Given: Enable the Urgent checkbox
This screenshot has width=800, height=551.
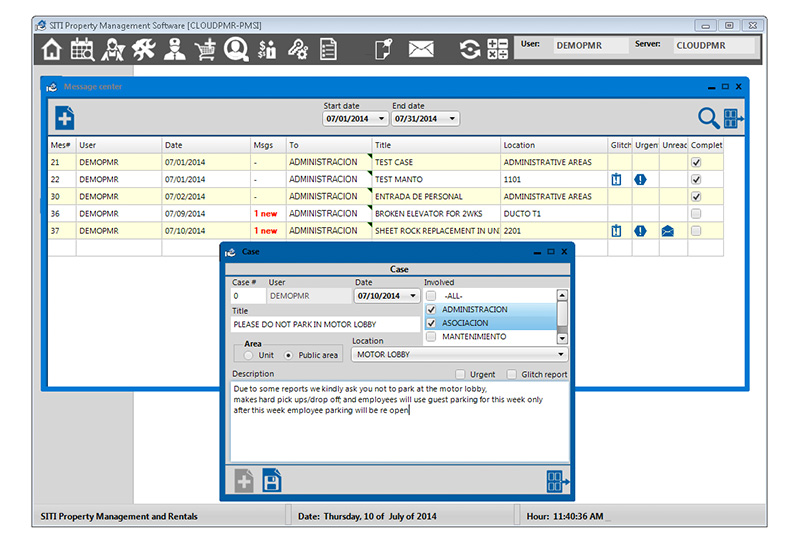Looking at the screenshot, I should (460, 375).
